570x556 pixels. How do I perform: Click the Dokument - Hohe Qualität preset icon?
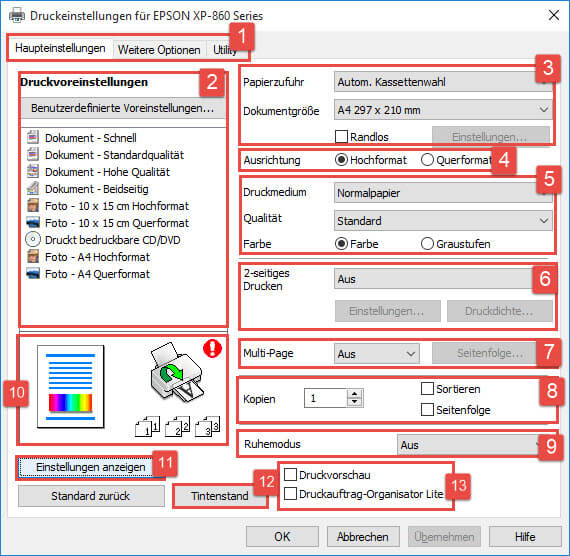[x=33, y=172]
